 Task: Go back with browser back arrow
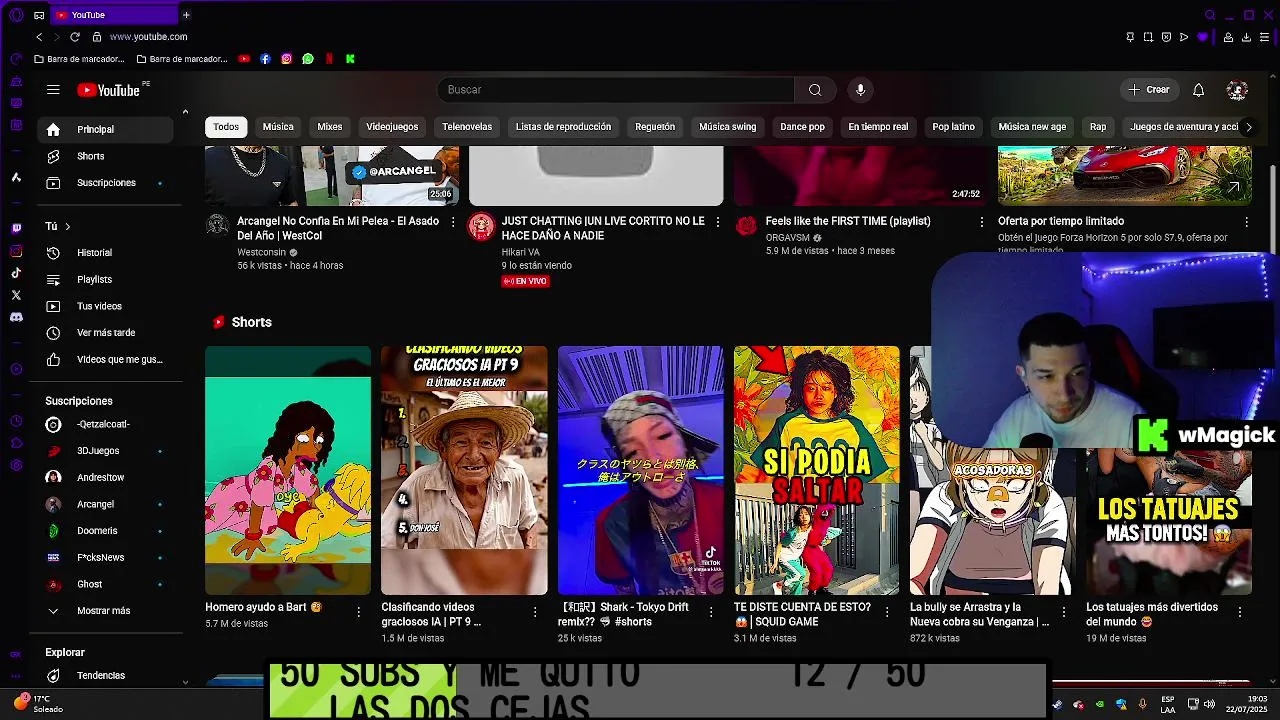(x=39, y=37)
